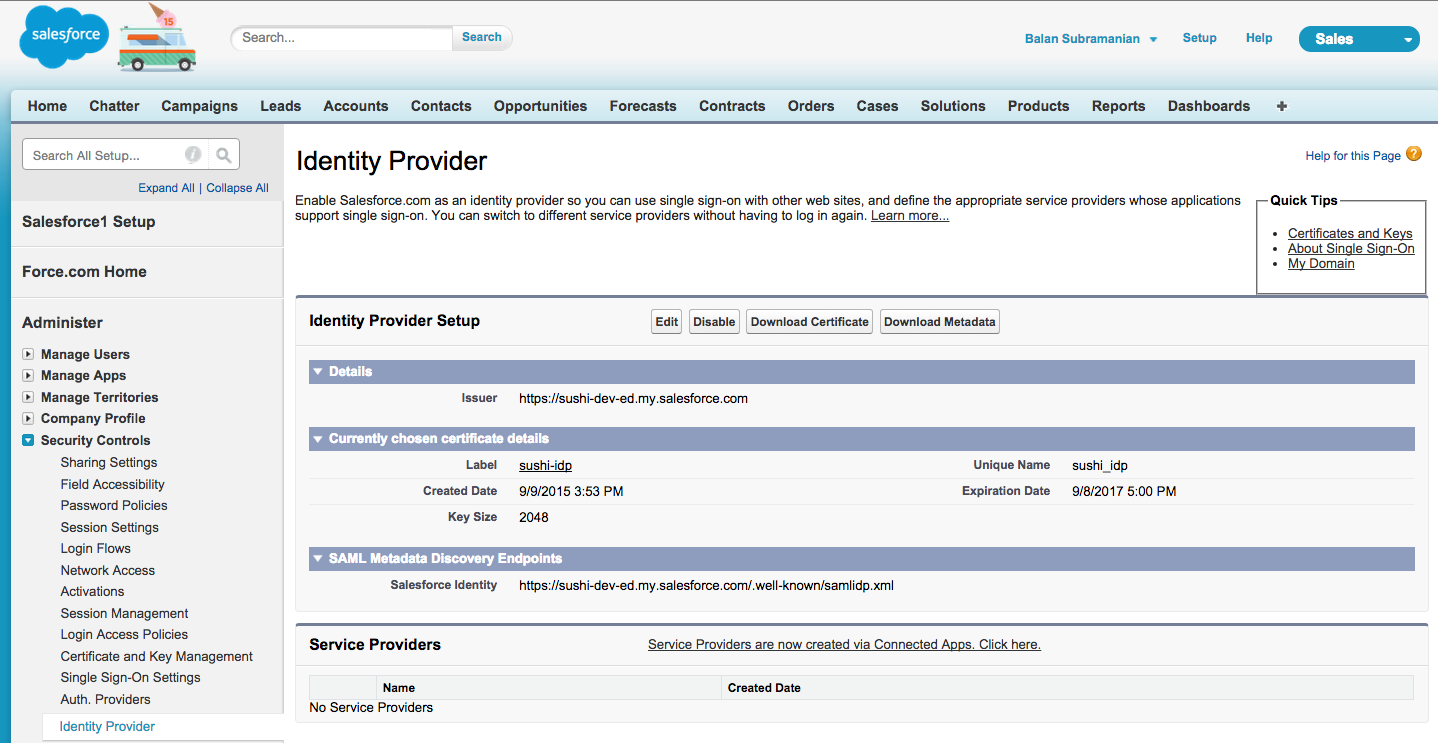Open Auth. Providers in sidebar
The width and height of the screenshot is (1438, 743).
(x=105, y=700)
